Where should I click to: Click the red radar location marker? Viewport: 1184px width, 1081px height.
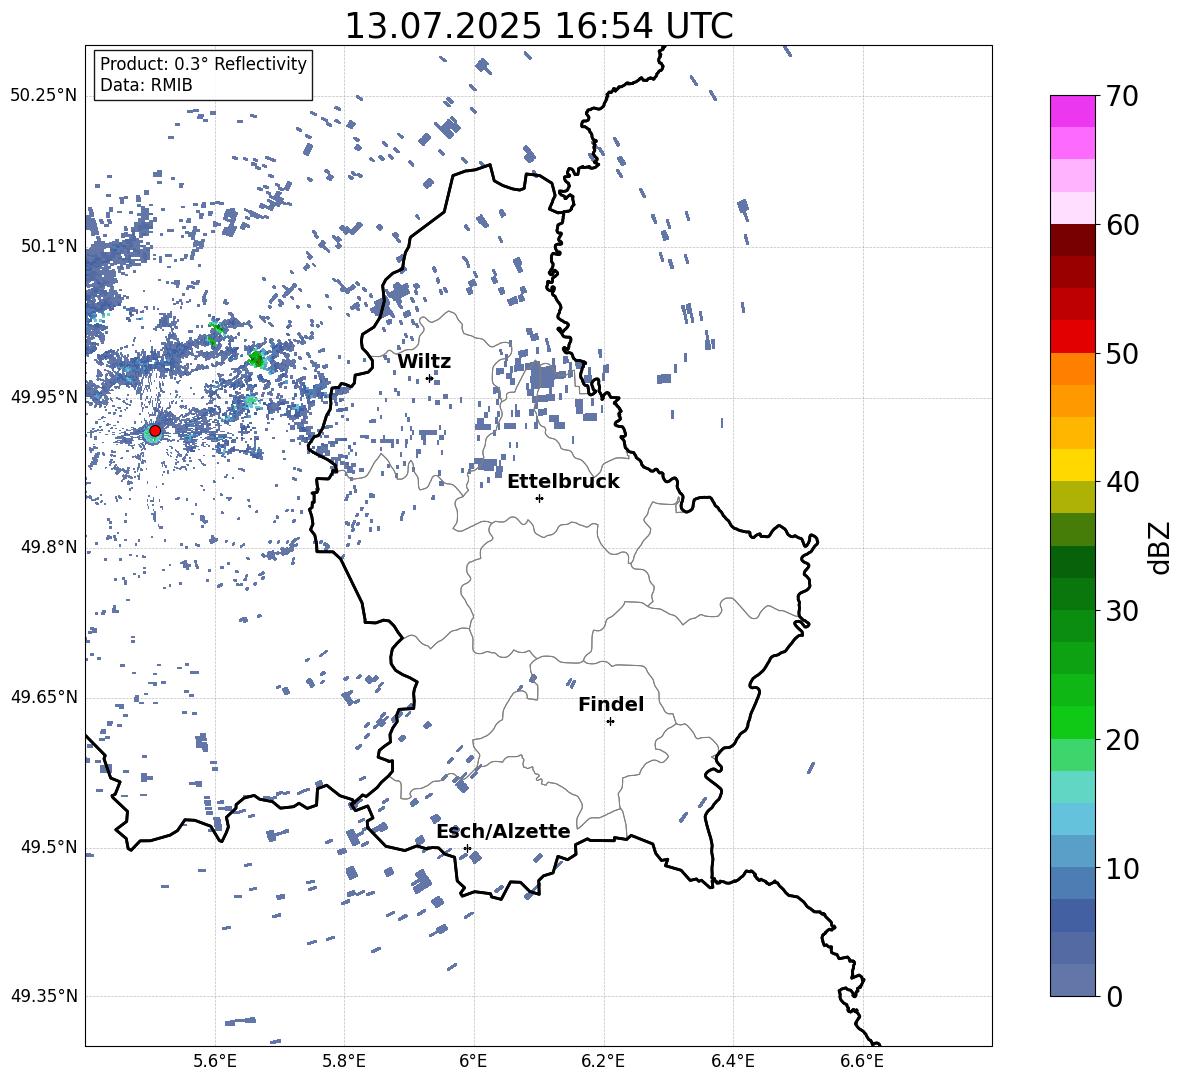(155, 431)
